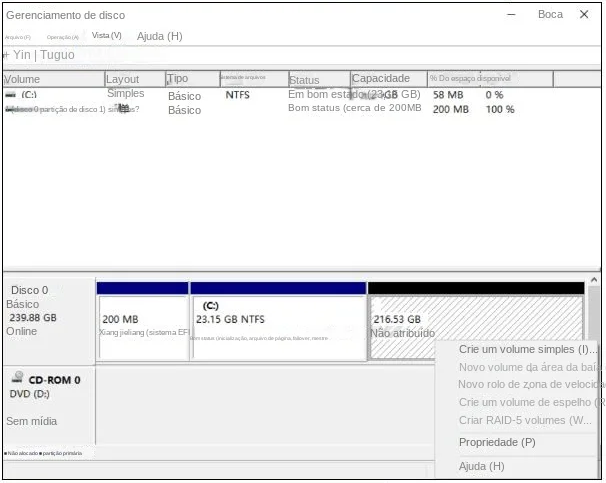Open the Arquivo (F) menu
Screen dimensions: 606x483
18,37
